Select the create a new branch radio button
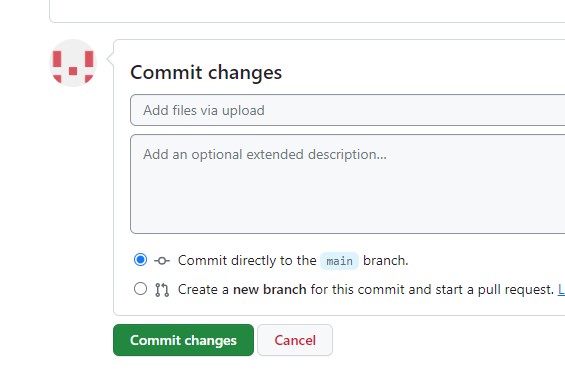Screen dimensions: 565x380 140,289
